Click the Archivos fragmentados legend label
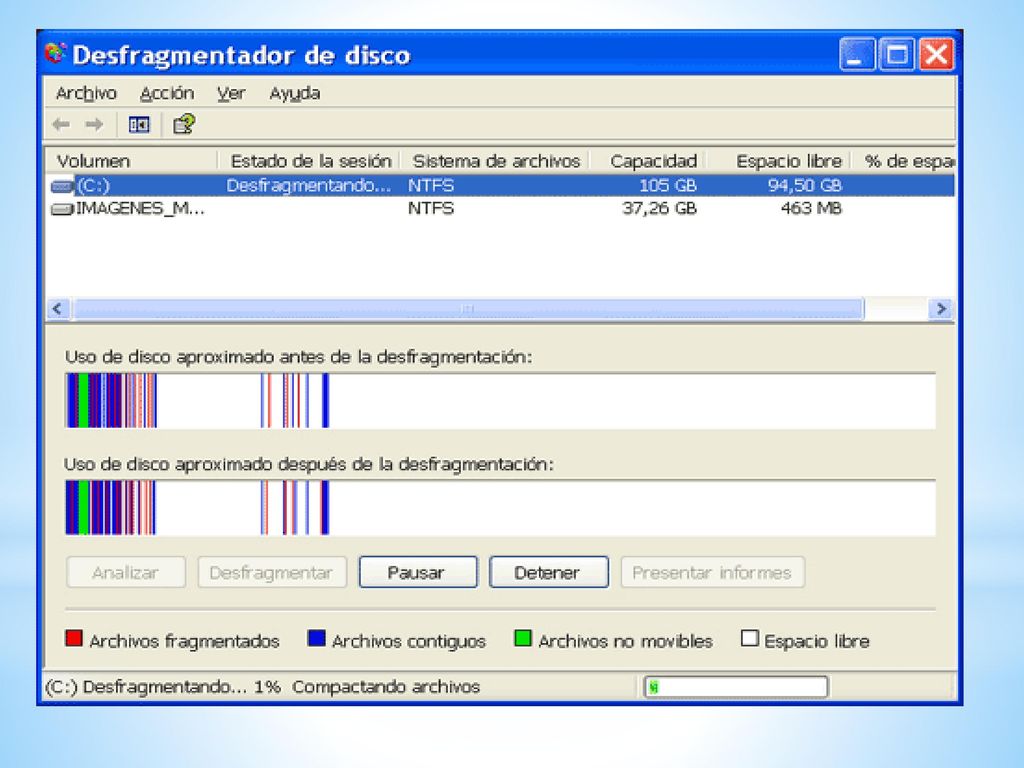 [x=184, y=641]
